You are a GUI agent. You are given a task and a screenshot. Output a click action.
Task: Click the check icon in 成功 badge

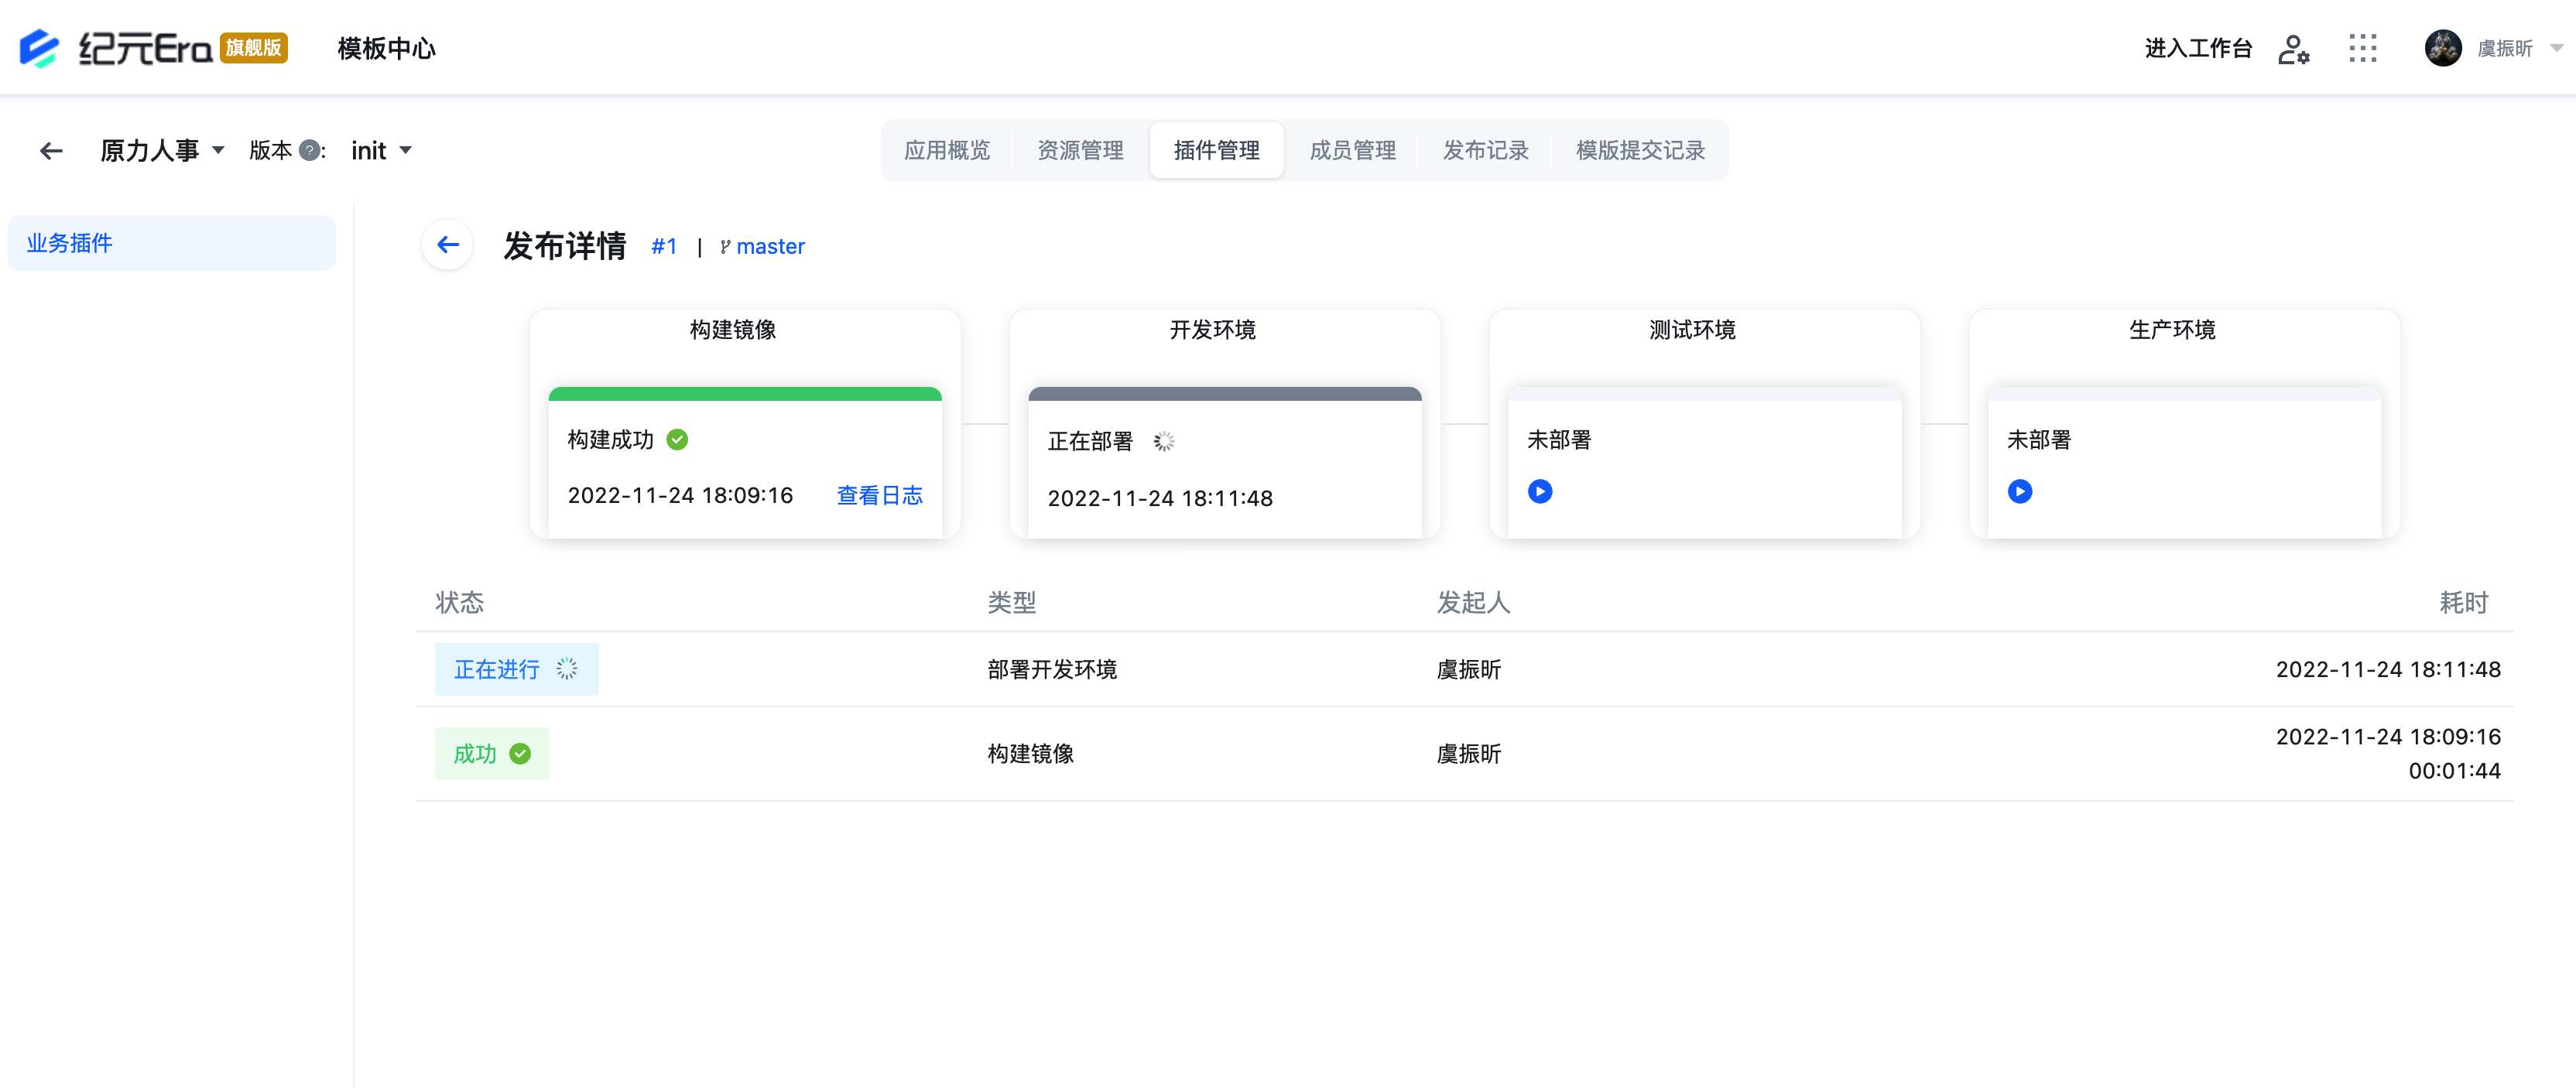(520, 754)
